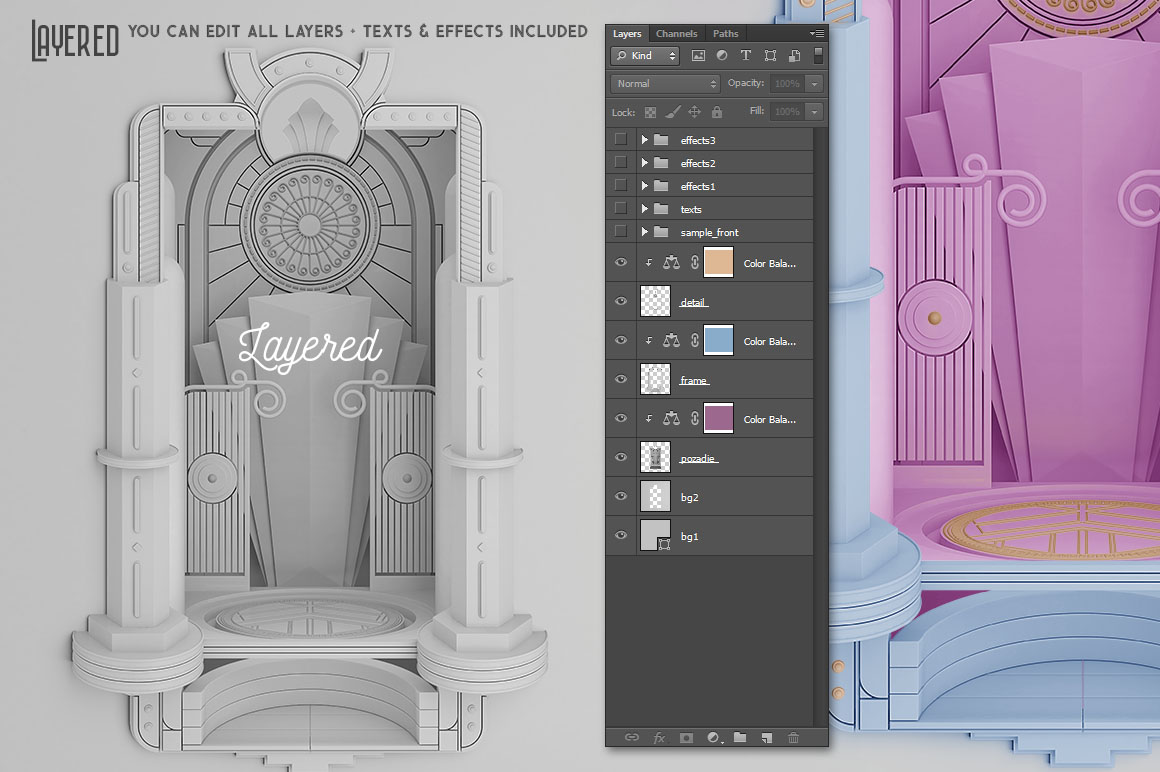
Task: Open the Kind filter dropdown
Action: click(x=646, y=56)
